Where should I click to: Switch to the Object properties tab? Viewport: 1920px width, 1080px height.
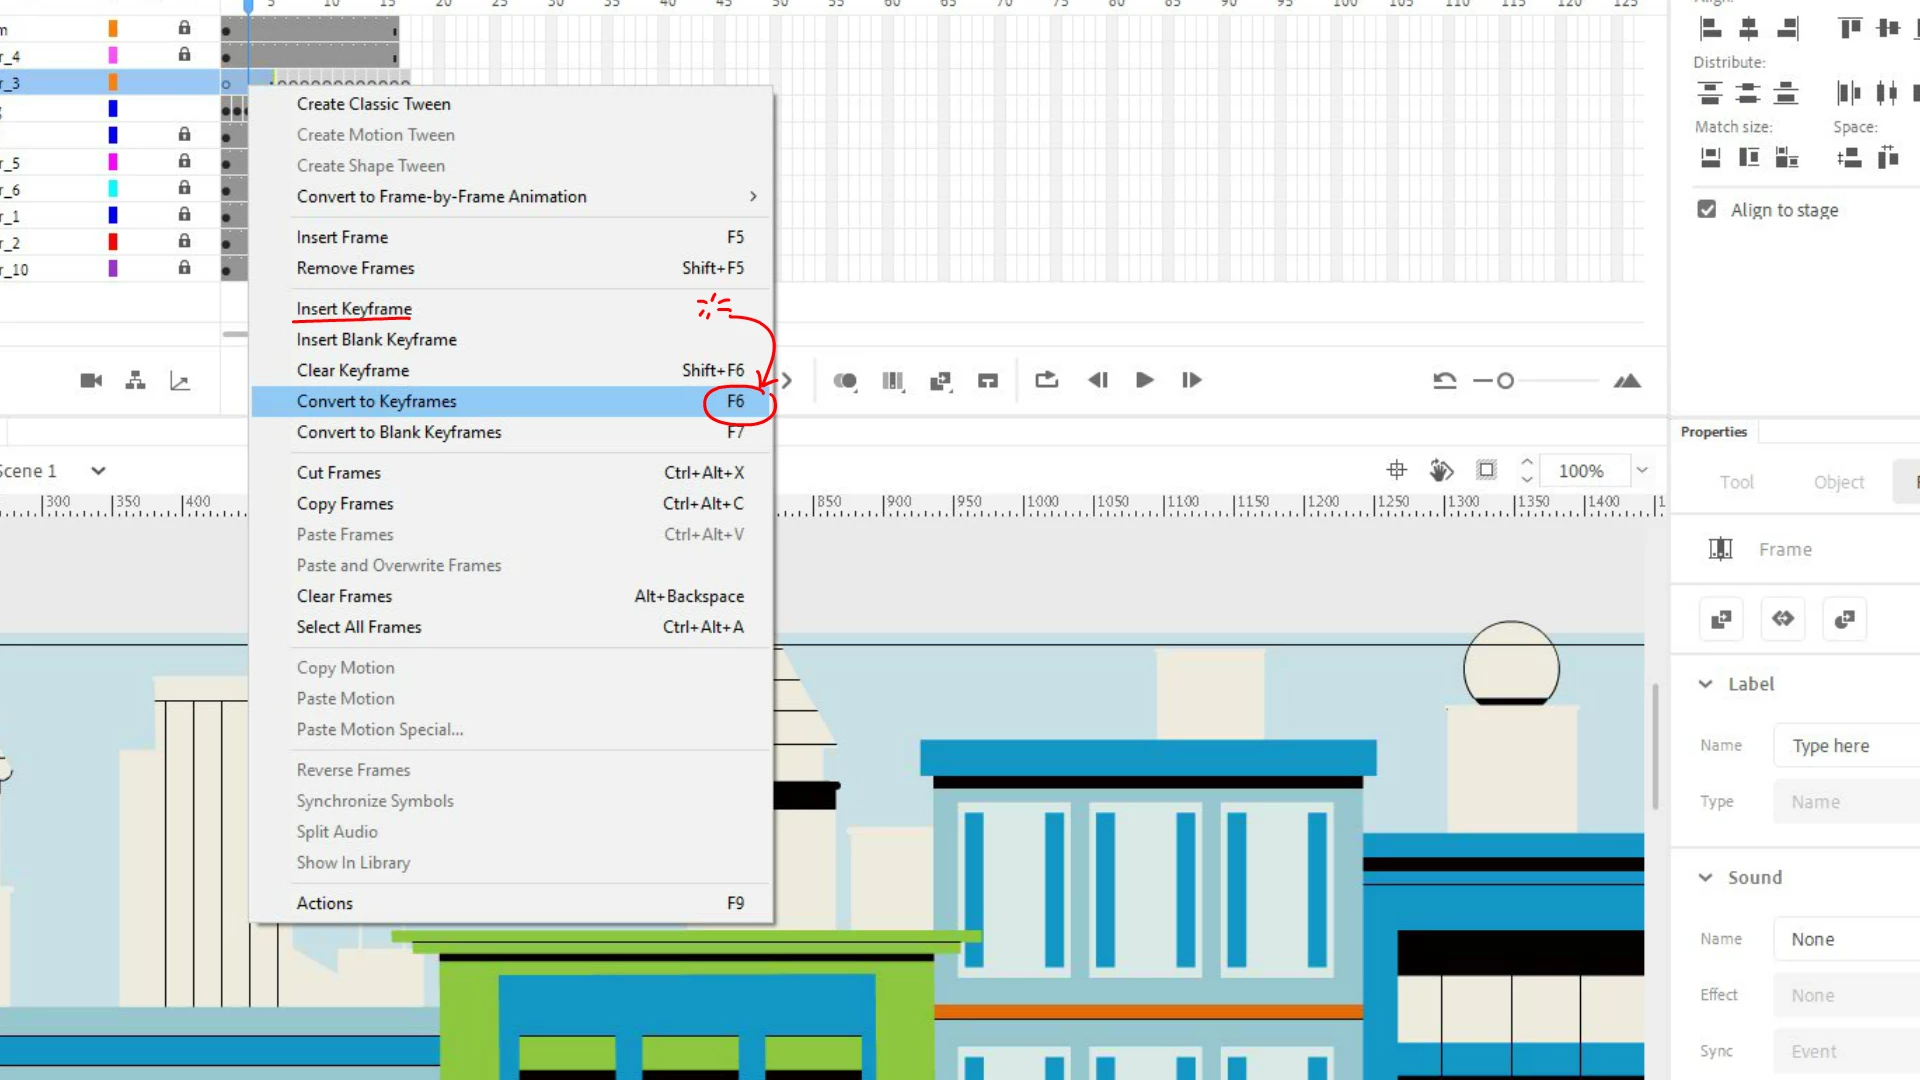click(x=1838, y=482)
